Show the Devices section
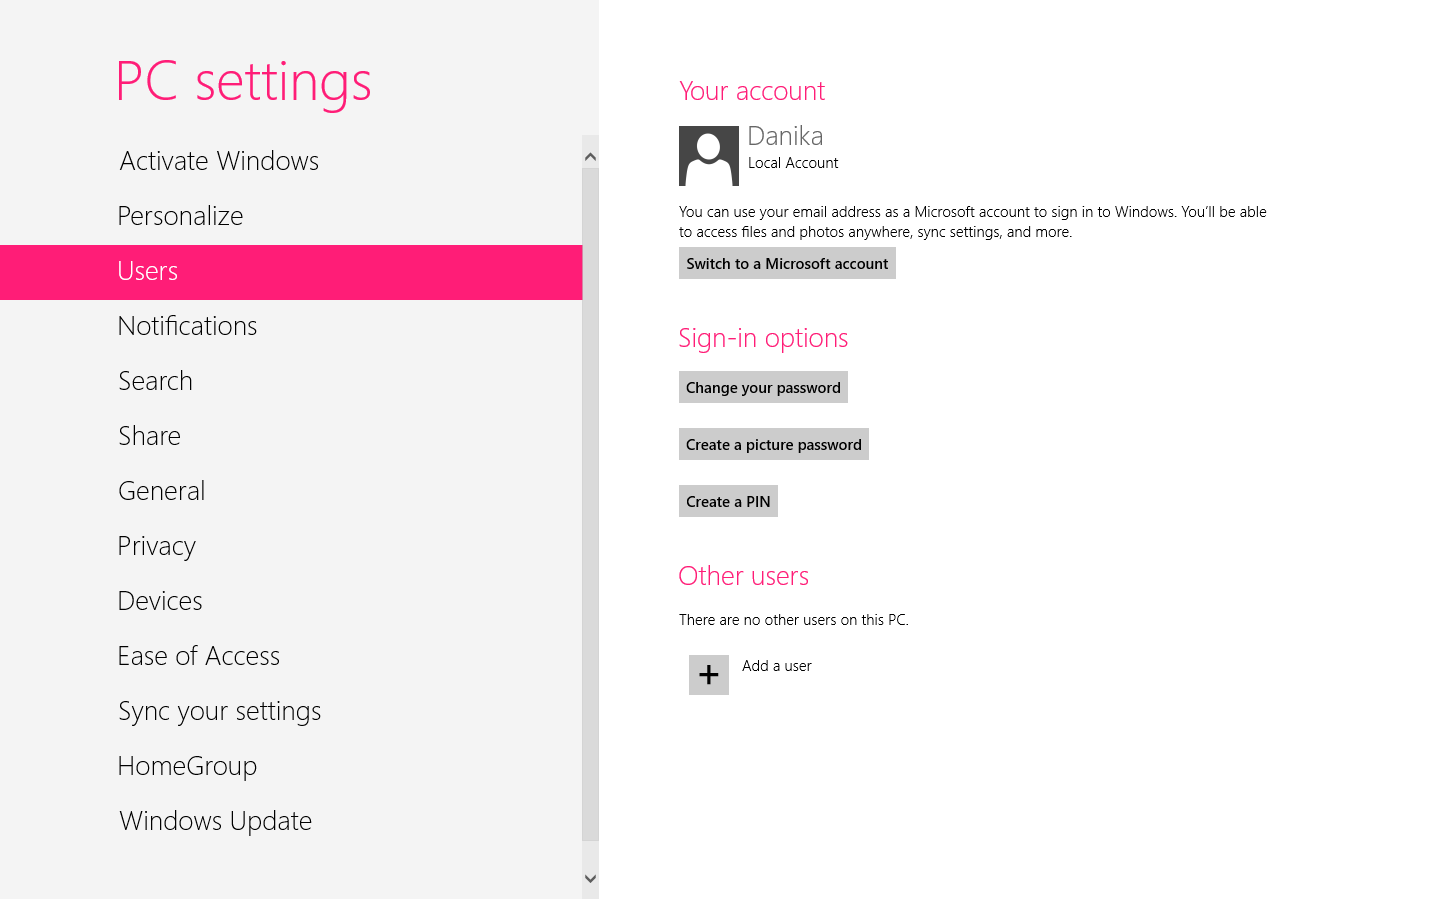The image size is (1438, 899). click(x=160, y=601)
